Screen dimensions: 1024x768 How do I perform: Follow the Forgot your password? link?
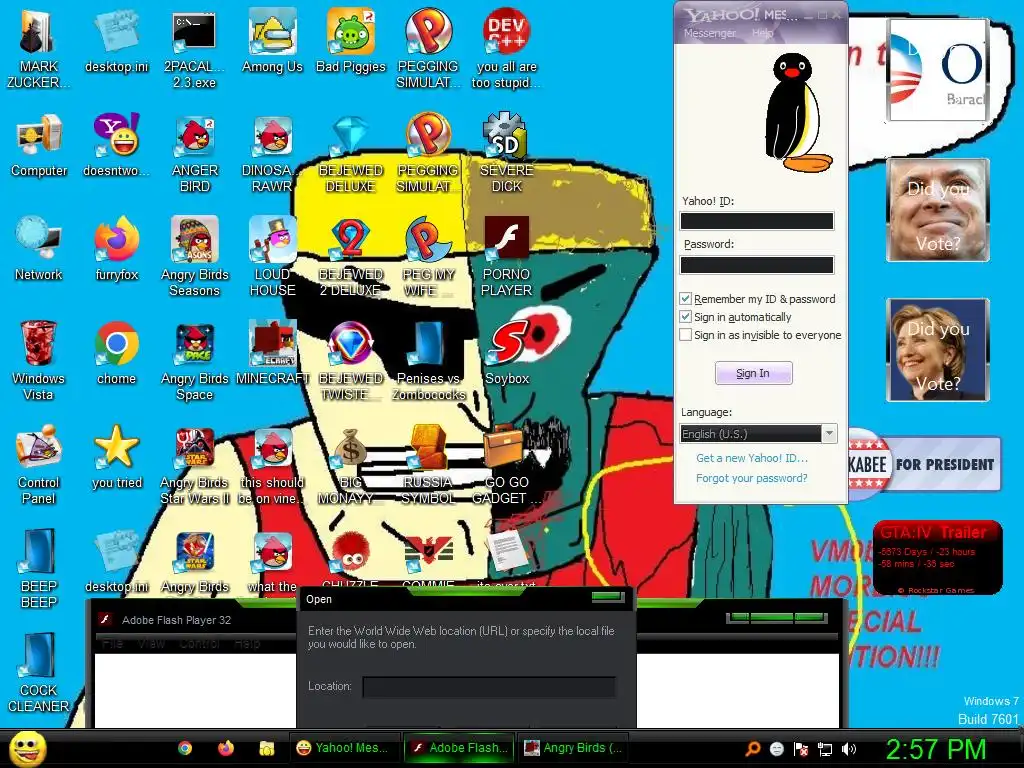[x=752, y=478]
